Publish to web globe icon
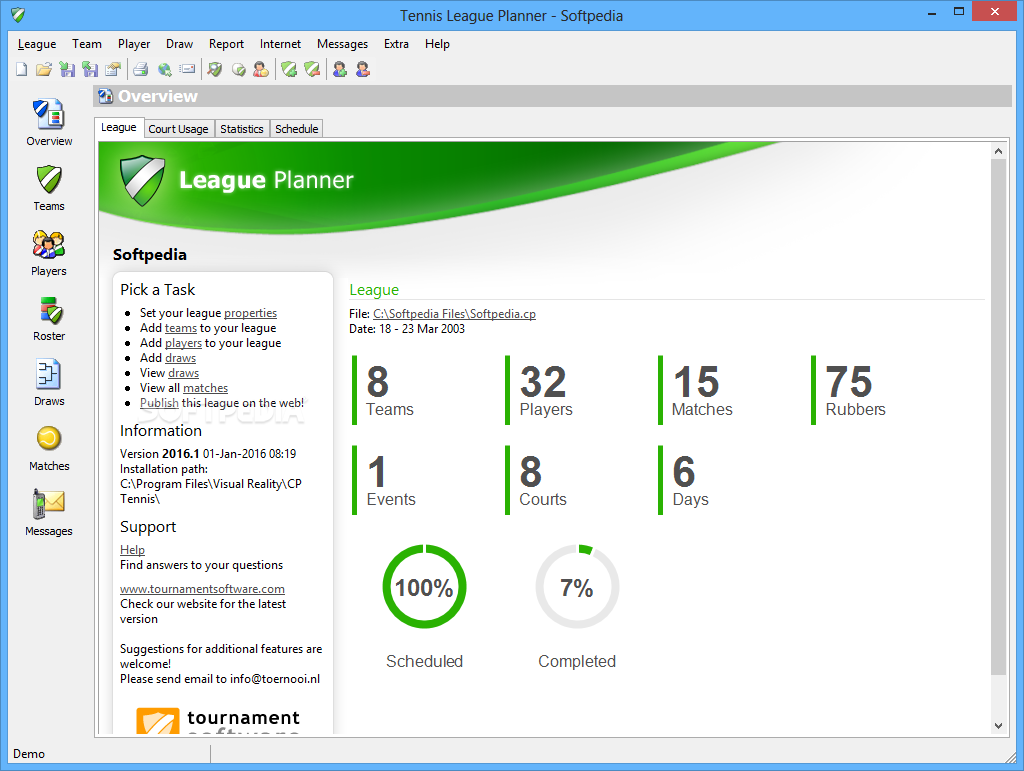The image size is (1024, 771). 165,69
